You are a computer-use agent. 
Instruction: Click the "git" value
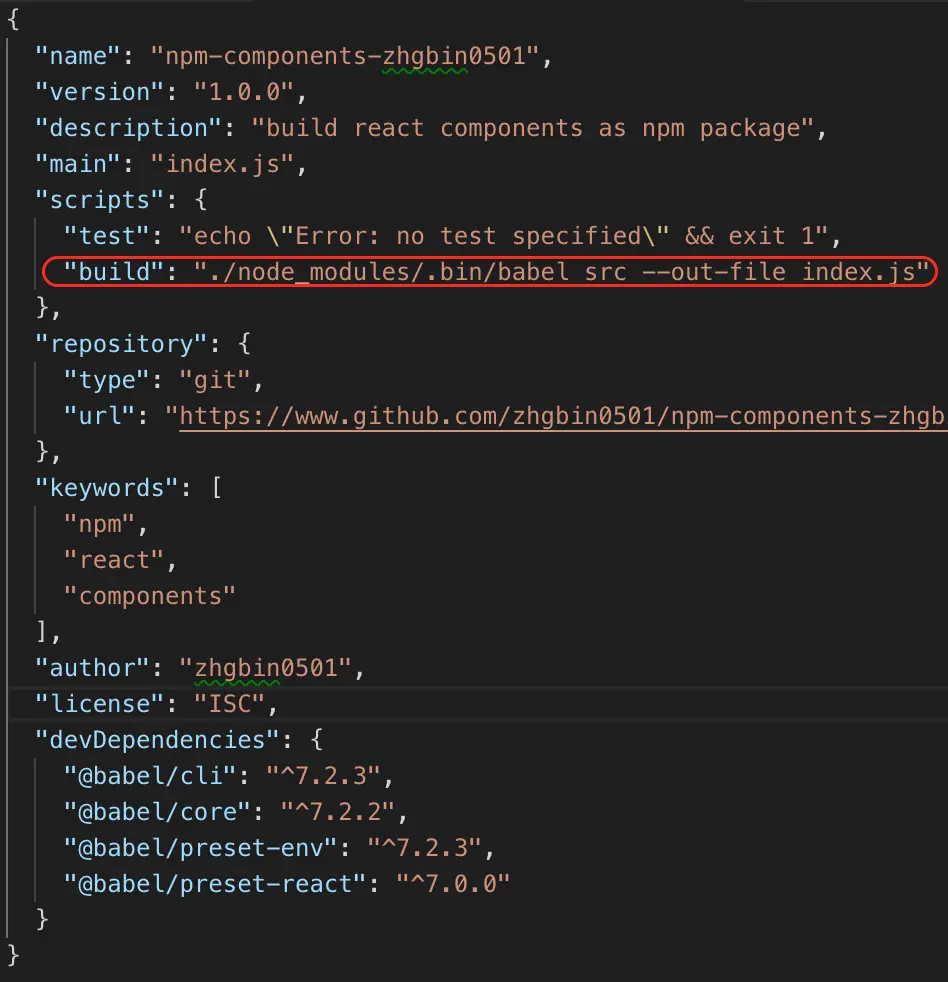pyautogui.click(x=215, y=380)
